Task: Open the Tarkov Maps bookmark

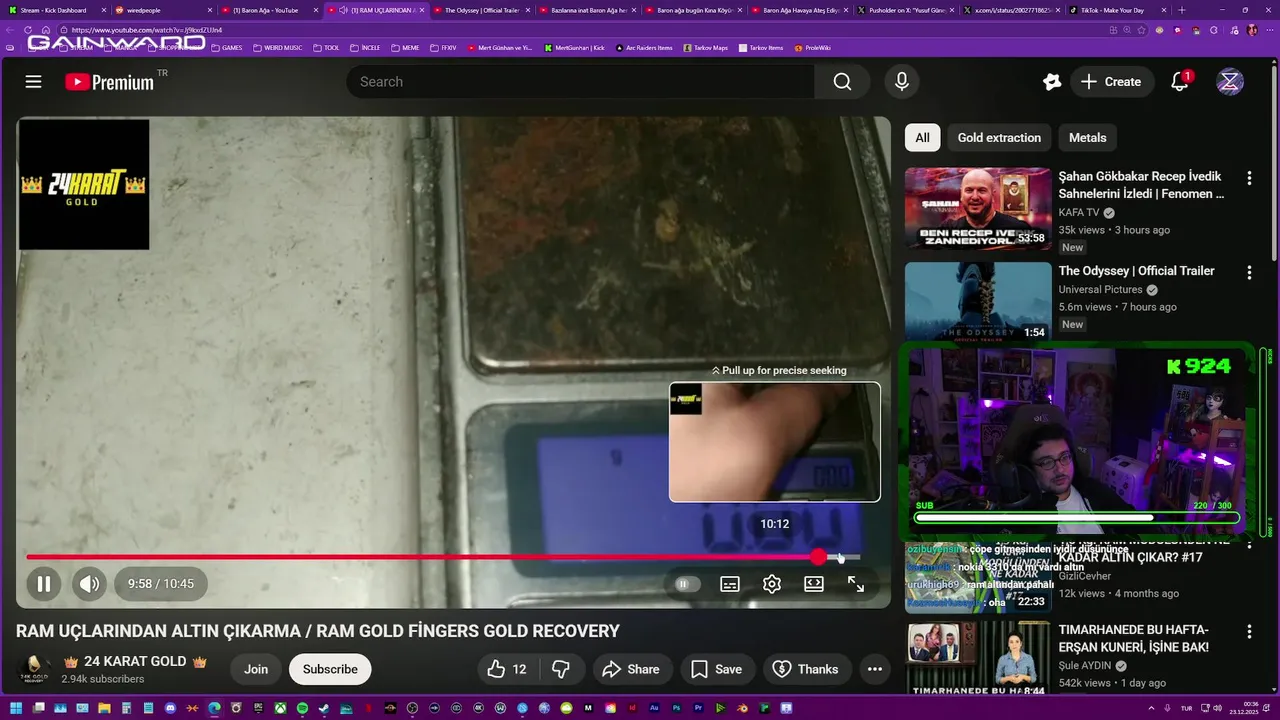Action: pos(706,48)
